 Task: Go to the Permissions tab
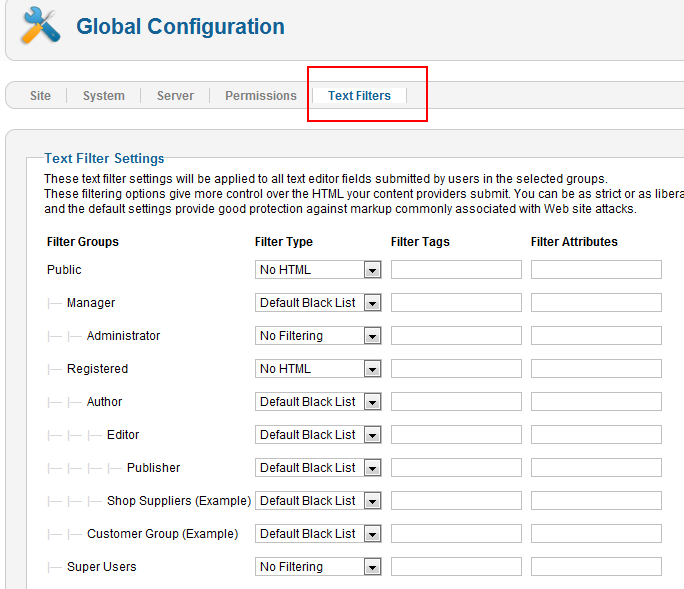(261, 96)
